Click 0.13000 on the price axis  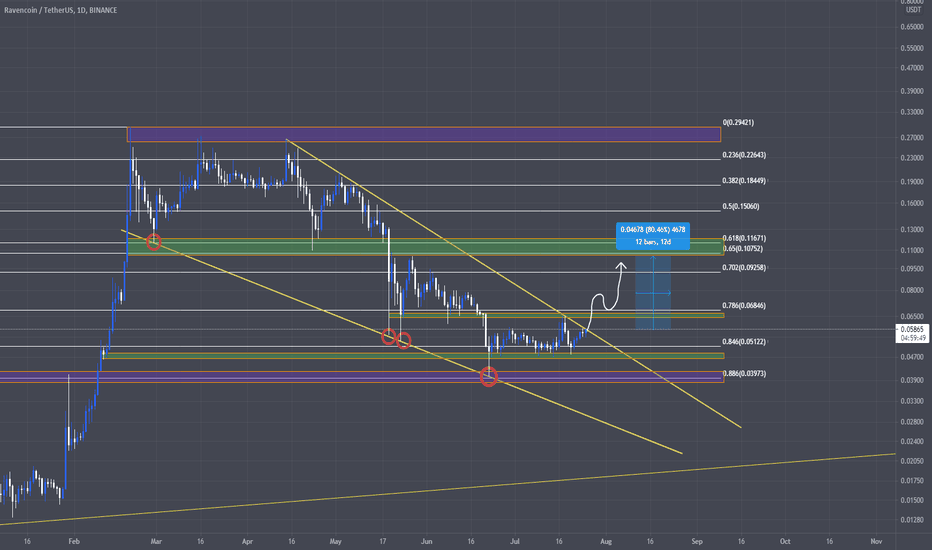click(x=912, y=230)
